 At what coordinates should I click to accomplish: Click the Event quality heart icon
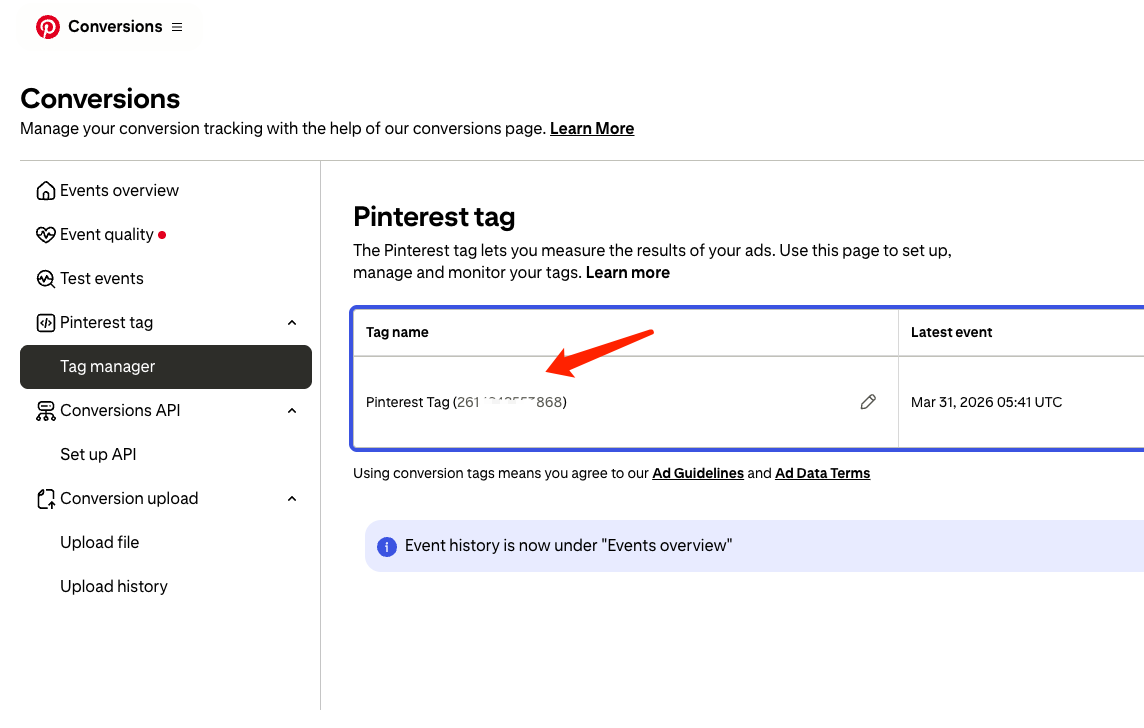45,235
